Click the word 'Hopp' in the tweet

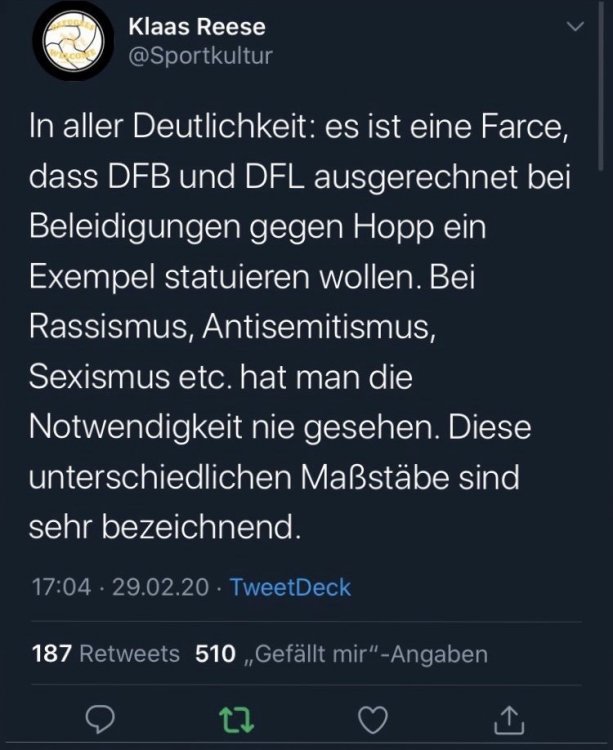click(x=394, y=227)
